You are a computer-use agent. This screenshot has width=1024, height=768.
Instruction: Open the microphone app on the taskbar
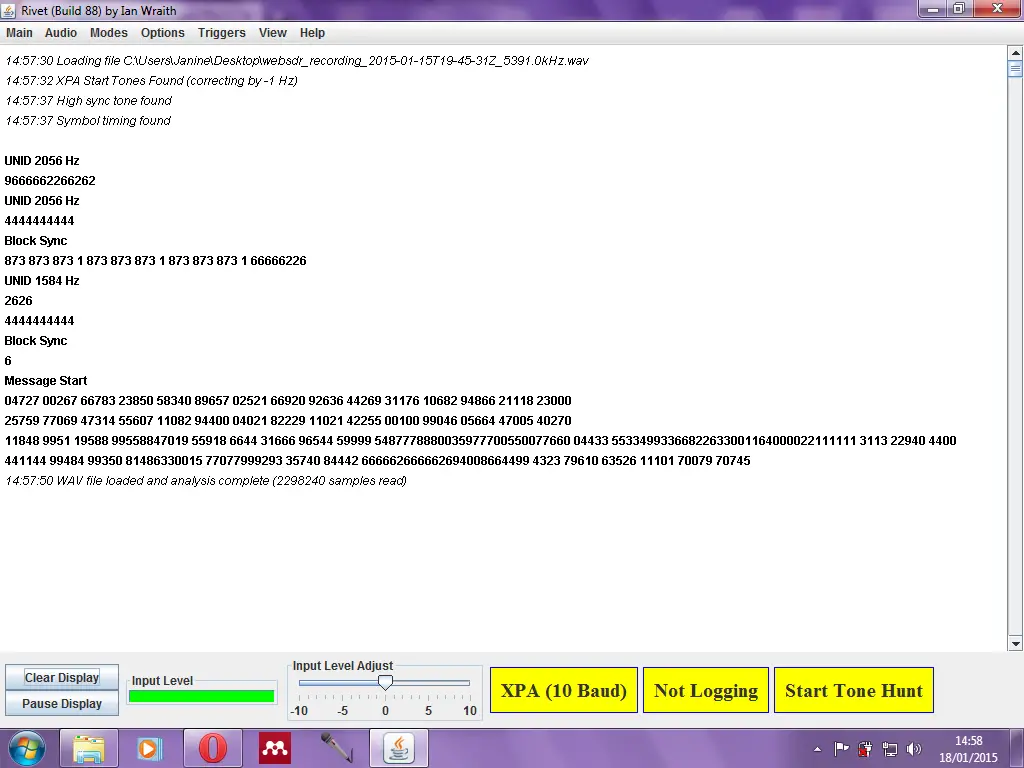tap(337, 748)
